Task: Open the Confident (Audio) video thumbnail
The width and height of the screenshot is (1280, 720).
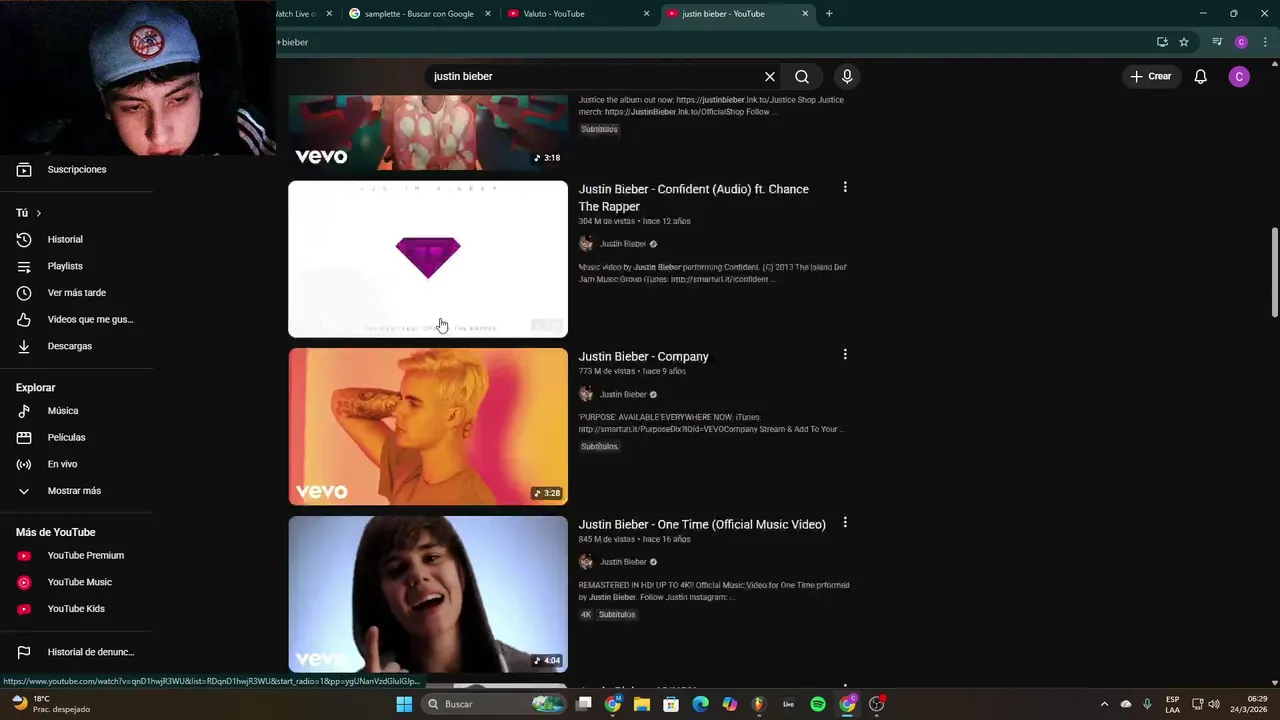Action: click(x=428, y=259)
